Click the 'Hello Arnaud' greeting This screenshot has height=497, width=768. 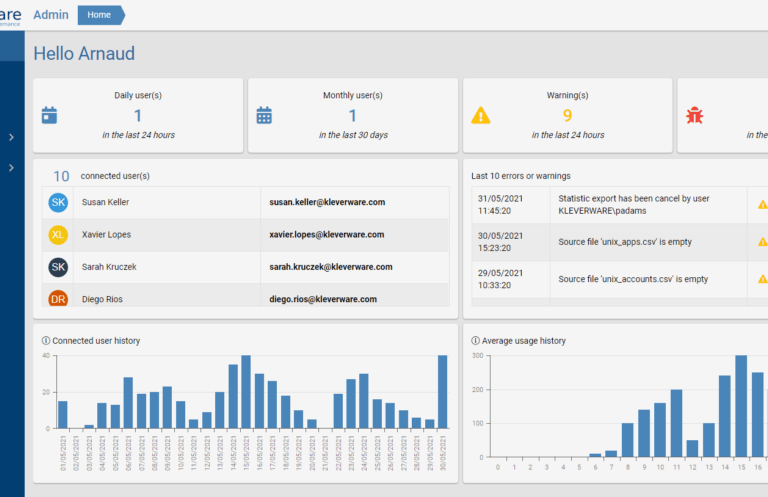click(x=84, y=53)
